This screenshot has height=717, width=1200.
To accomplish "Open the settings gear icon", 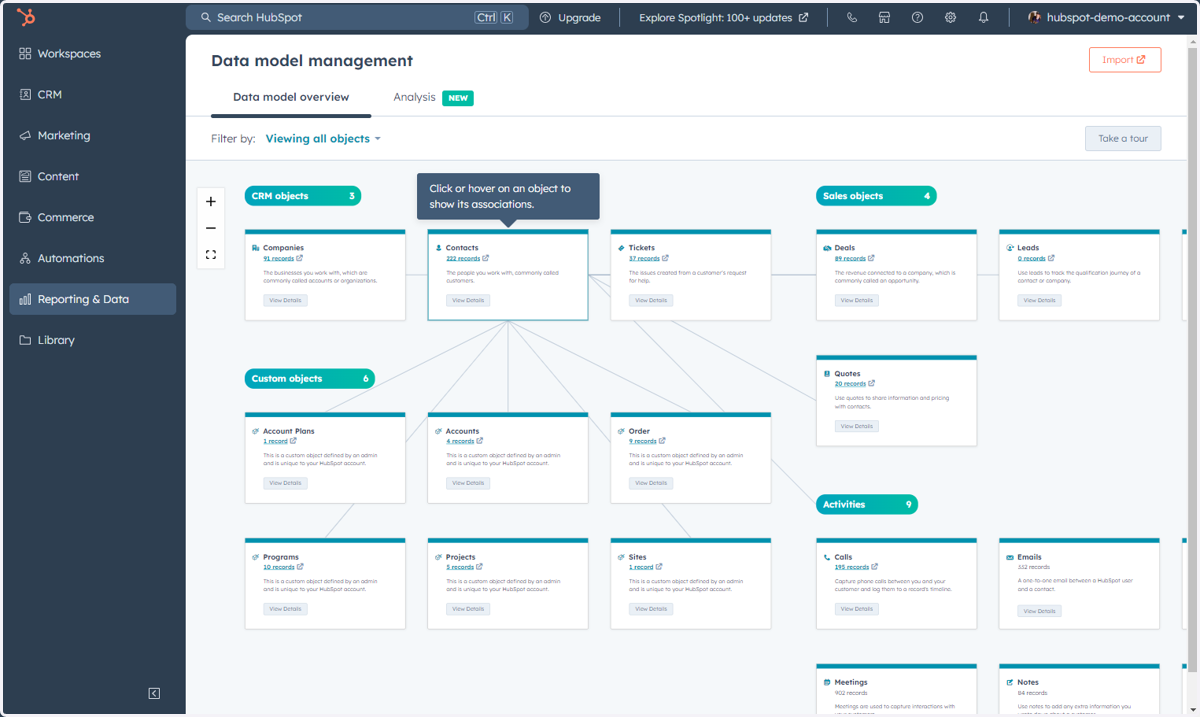I will (x=950, y=18).
